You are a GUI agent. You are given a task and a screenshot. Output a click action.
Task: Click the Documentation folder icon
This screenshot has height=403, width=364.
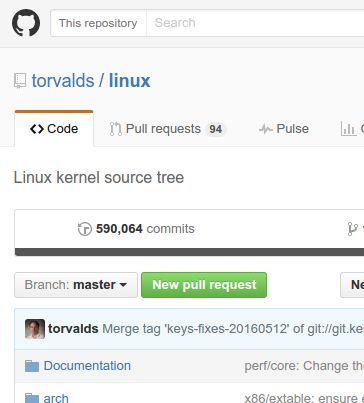coord(32,366)
